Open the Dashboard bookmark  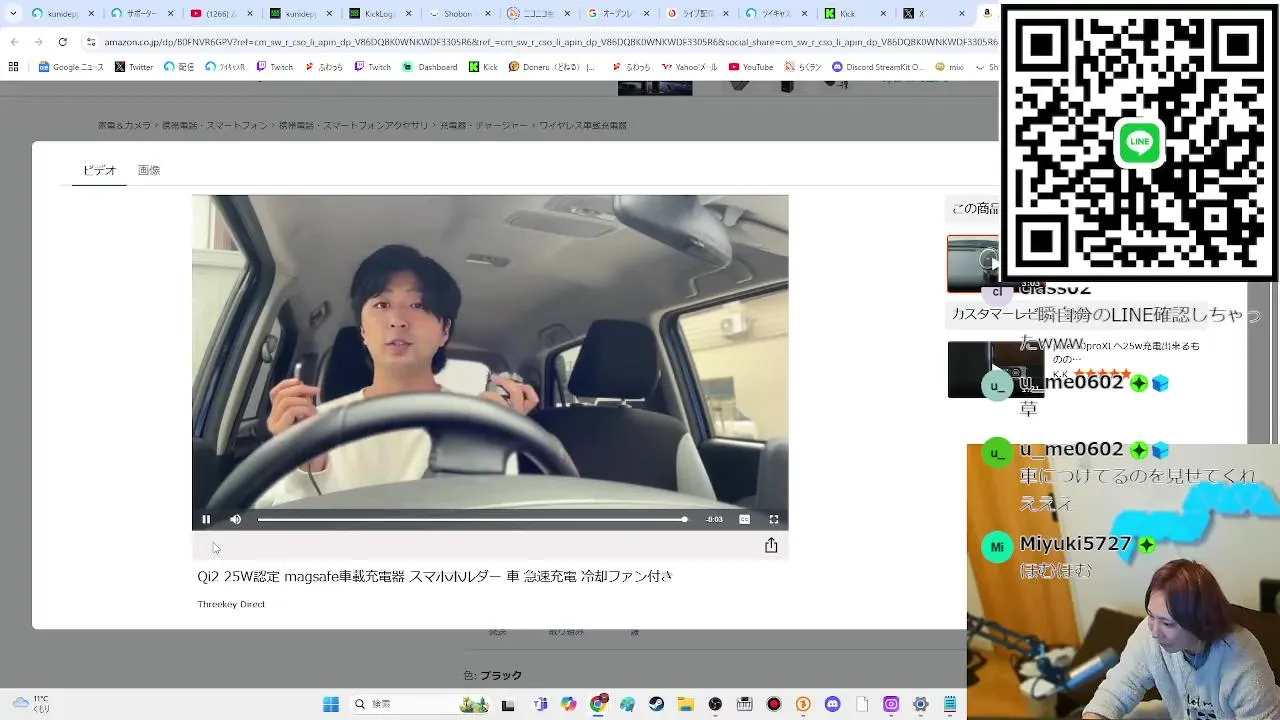point(430,67)
